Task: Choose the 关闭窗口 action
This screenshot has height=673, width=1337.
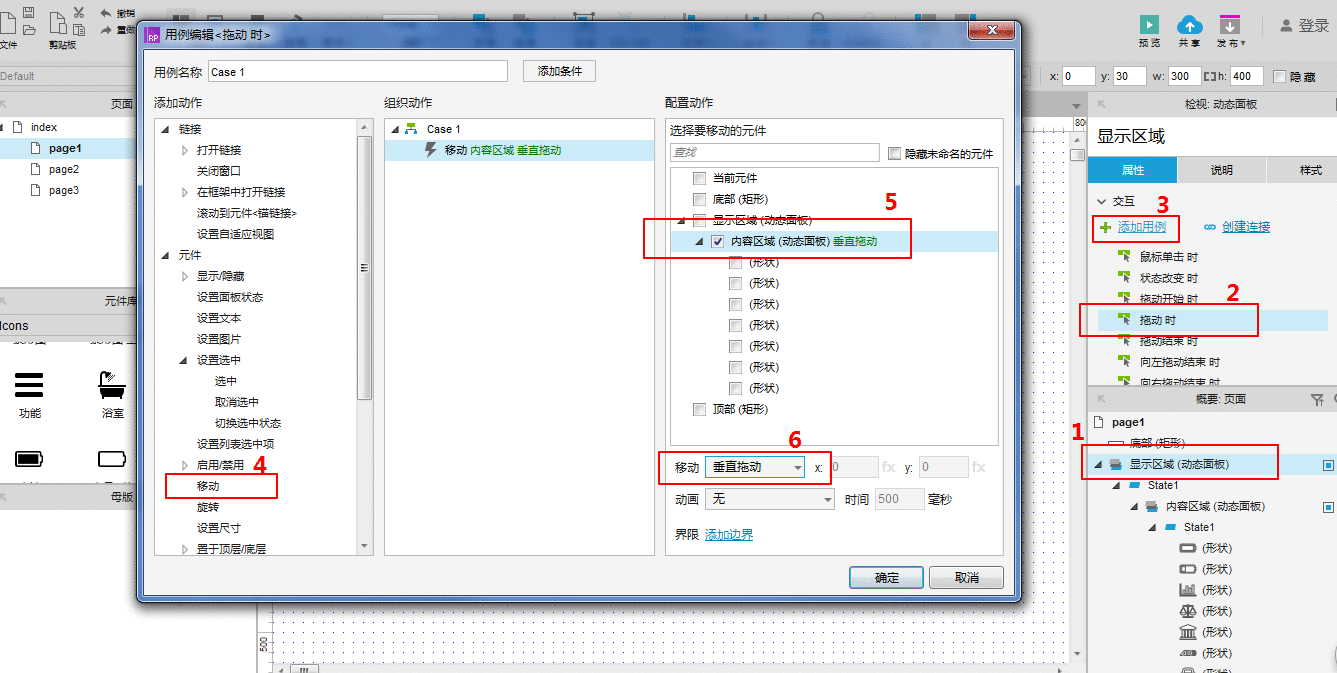Action: [x=218, y=171]
